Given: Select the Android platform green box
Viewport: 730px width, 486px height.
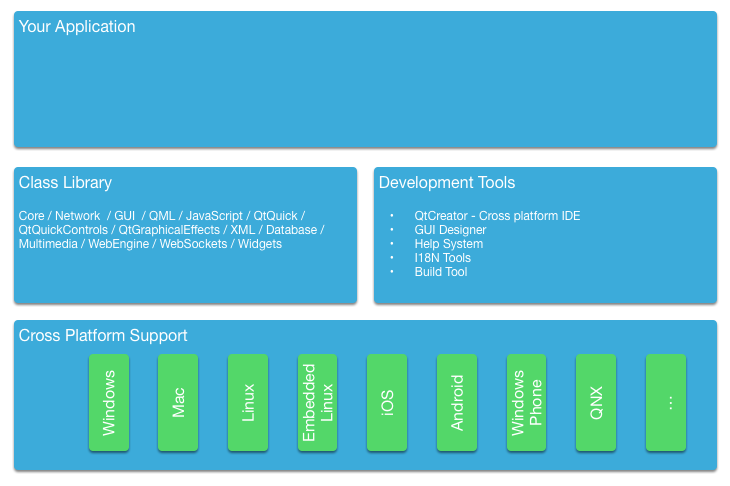Looking at the screenshot, I should point(457,402).
